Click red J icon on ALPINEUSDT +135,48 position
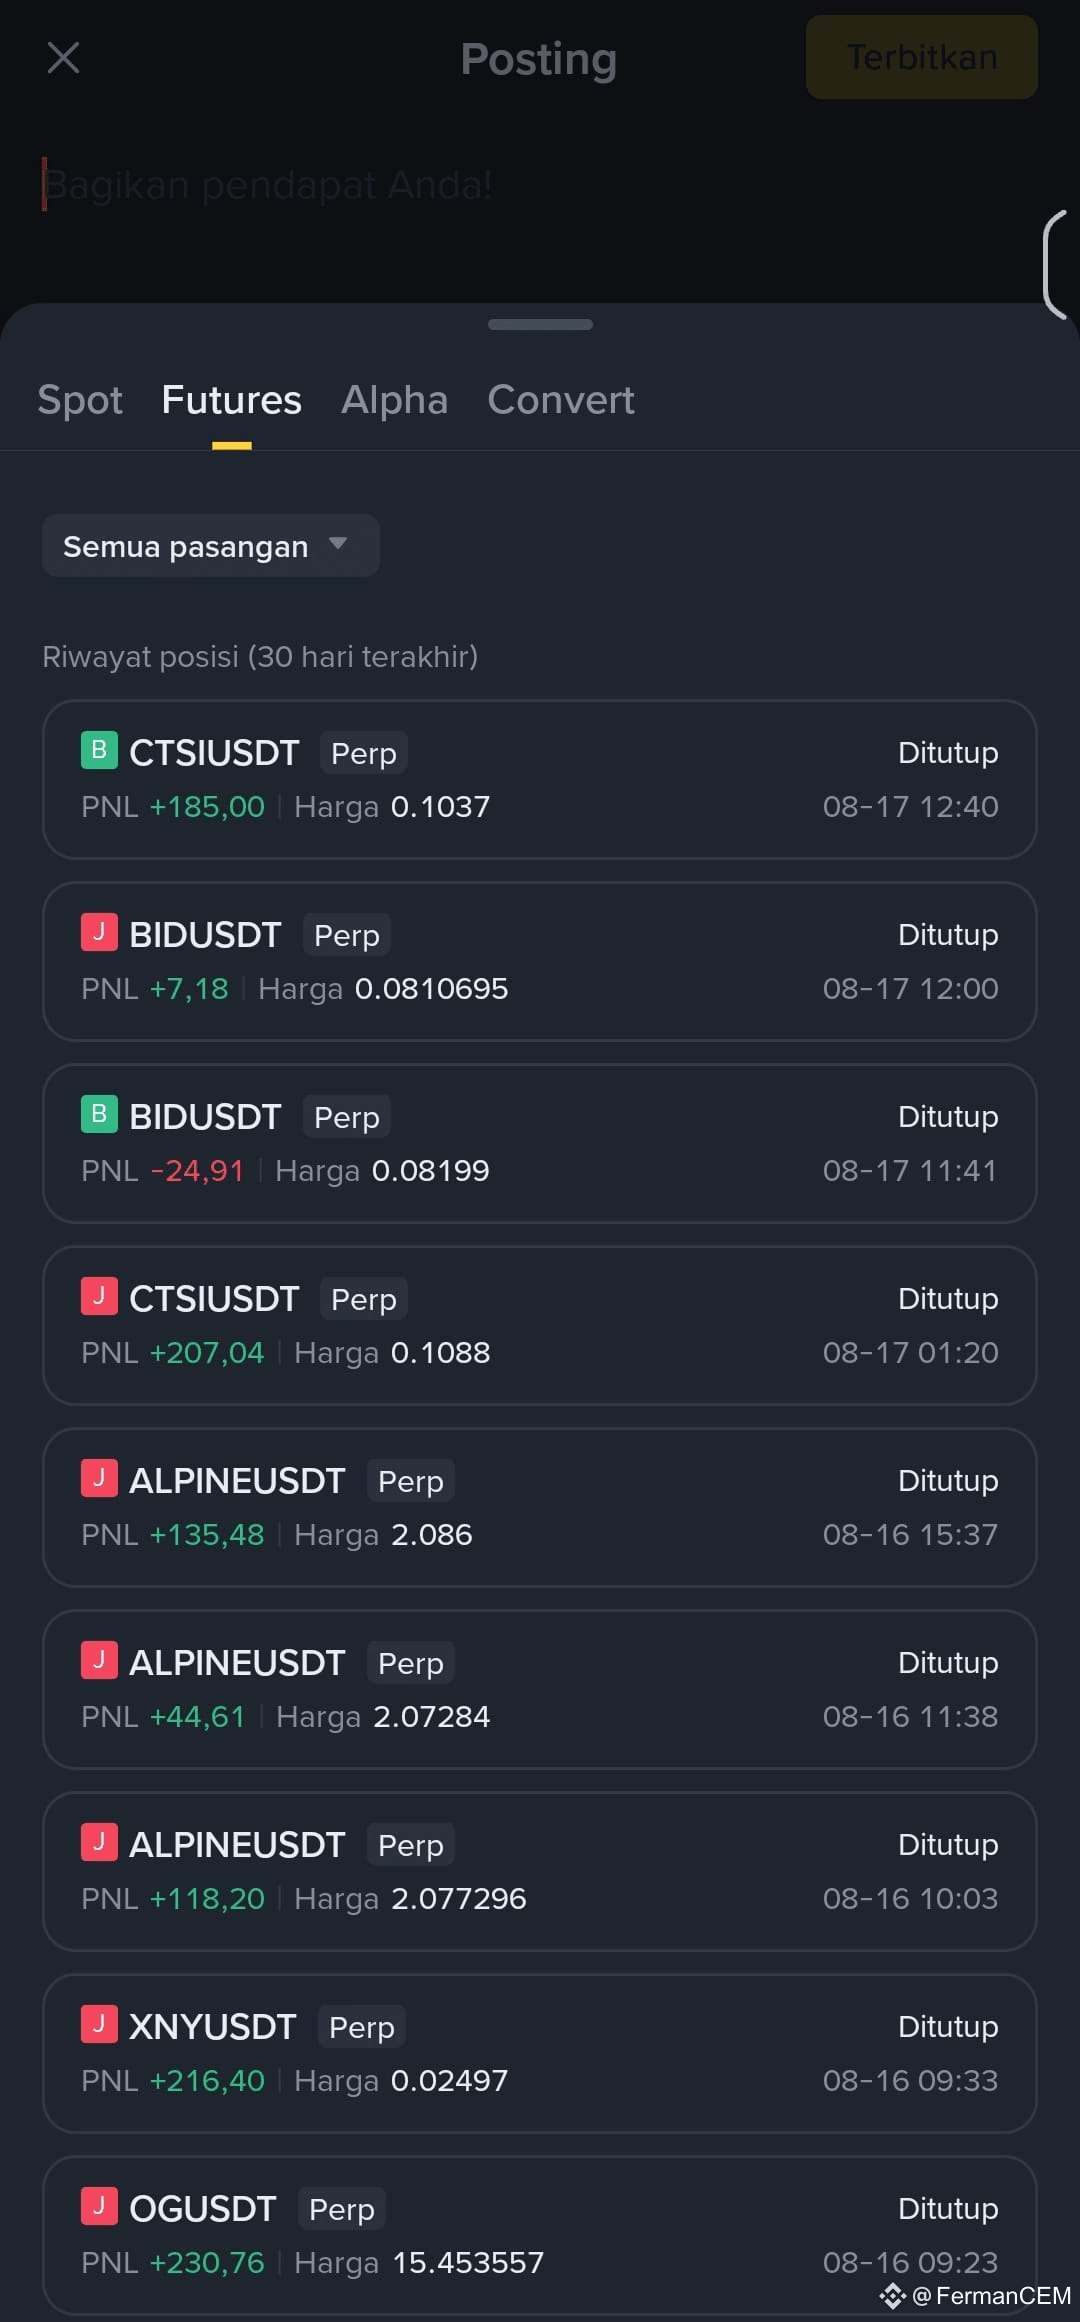Screen dimensions: 1080x2322 pyautogui.click(x=99, y=1478)
